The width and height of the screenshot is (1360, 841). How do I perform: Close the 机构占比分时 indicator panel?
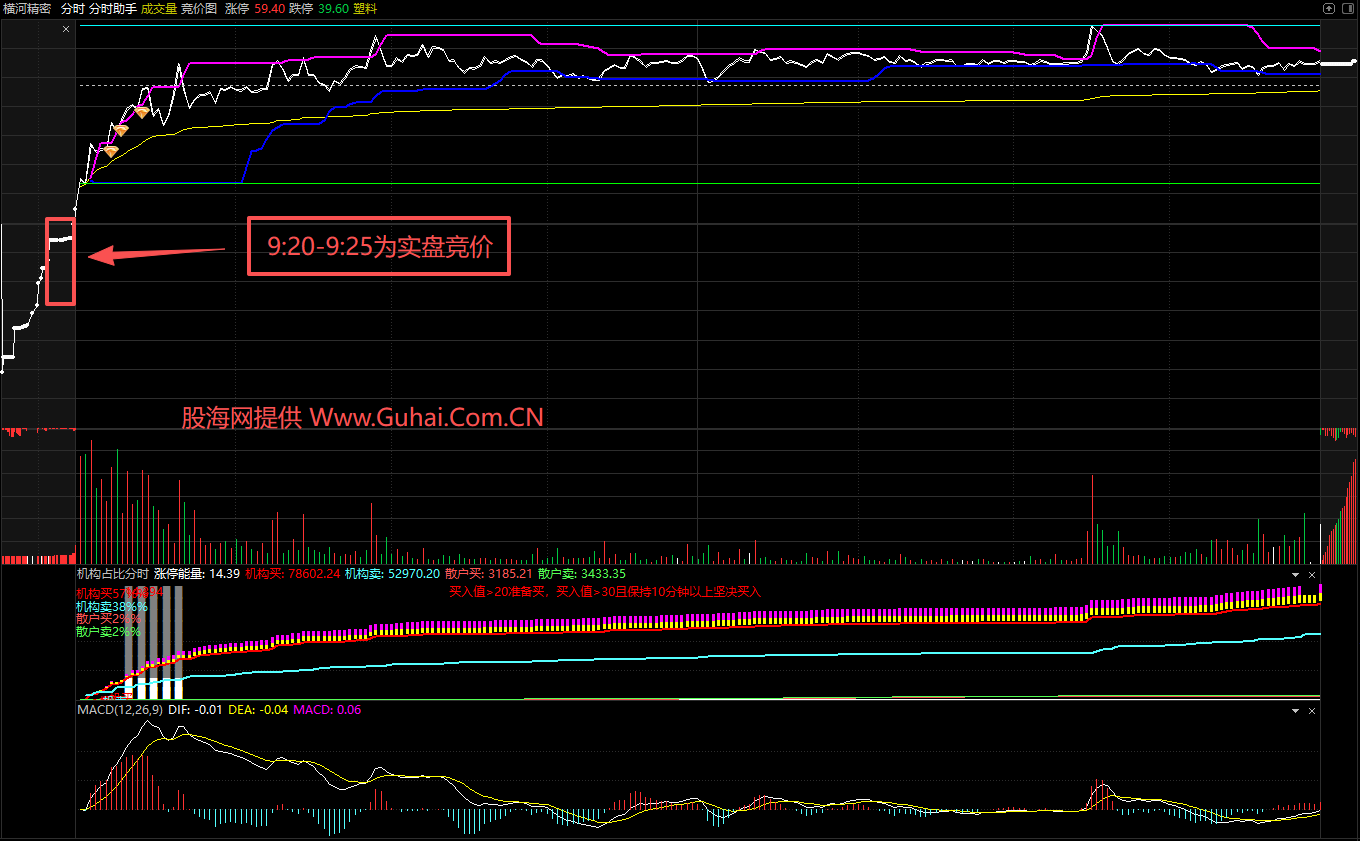(x=1311, y=575)
